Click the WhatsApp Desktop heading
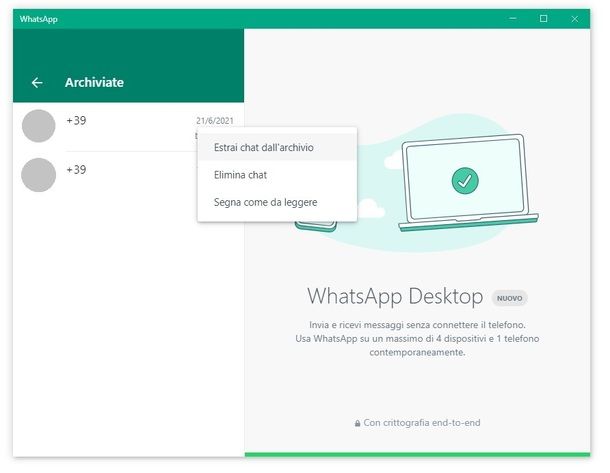The image size is (610, 473). (x=395, y=296)
